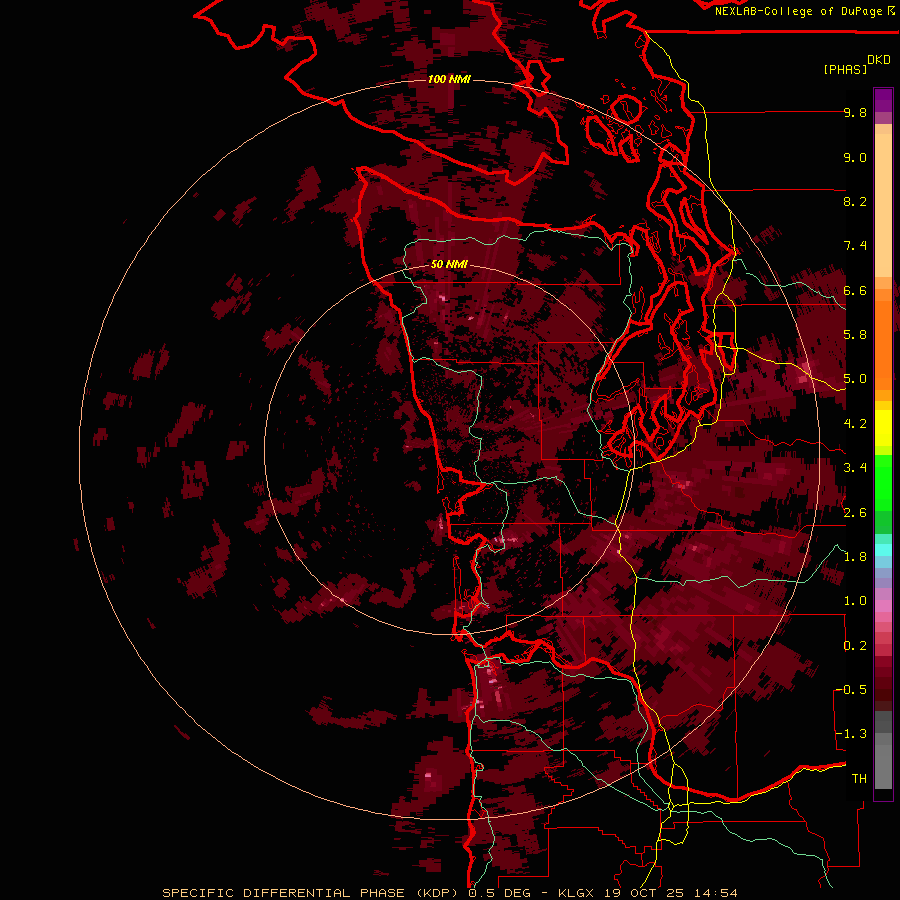Click the DKD unit label above the scale
Viewport: 900px width, 900px height.
pyautogui.click(x=879, y=60)
